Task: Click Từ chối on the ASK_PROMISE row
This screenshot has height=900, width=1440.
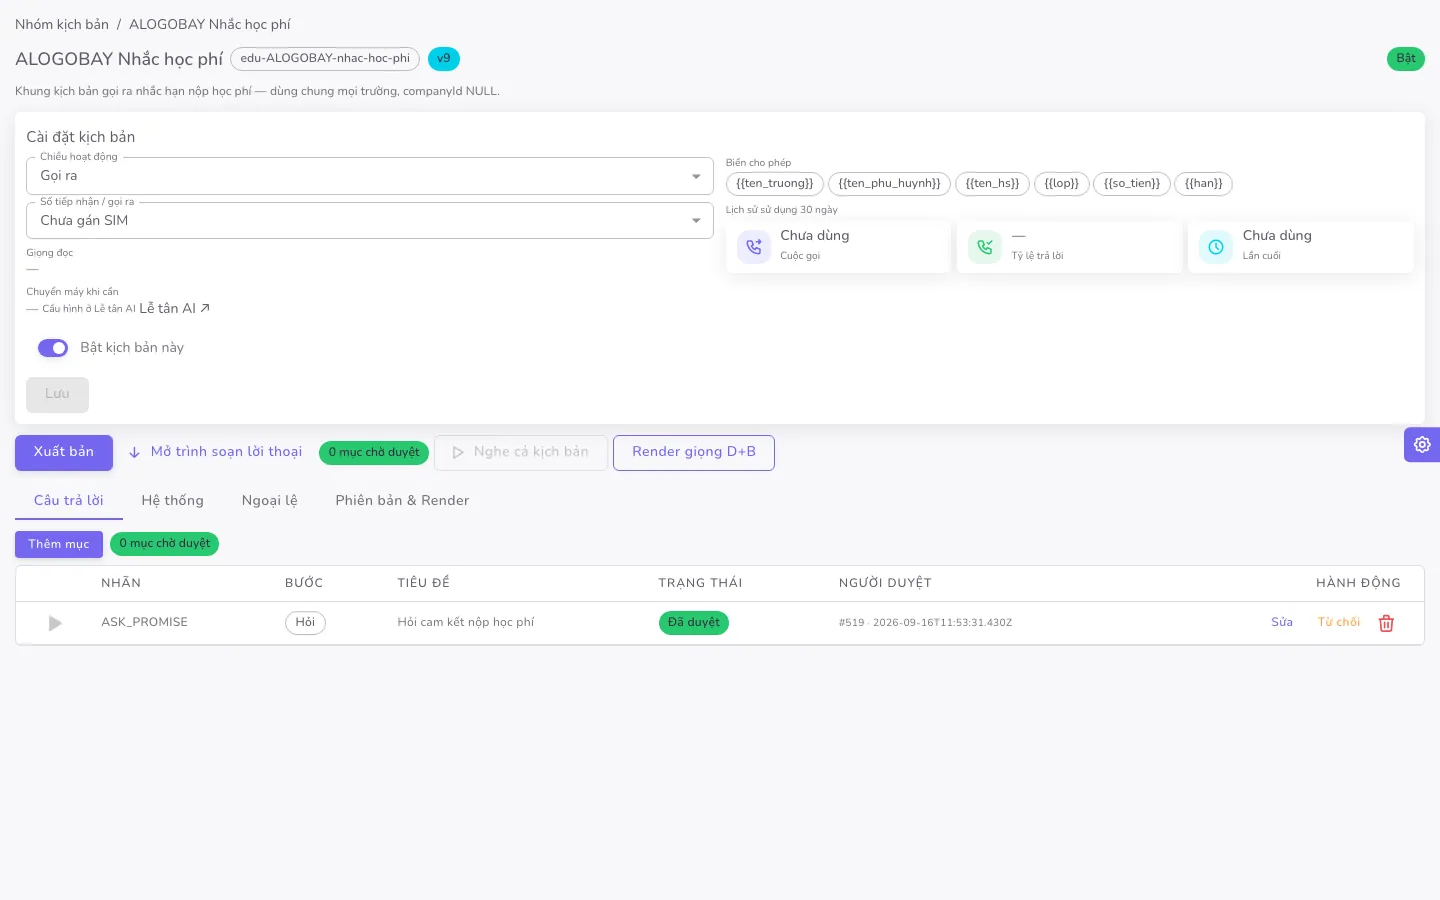Action: tap(1339, 622)
